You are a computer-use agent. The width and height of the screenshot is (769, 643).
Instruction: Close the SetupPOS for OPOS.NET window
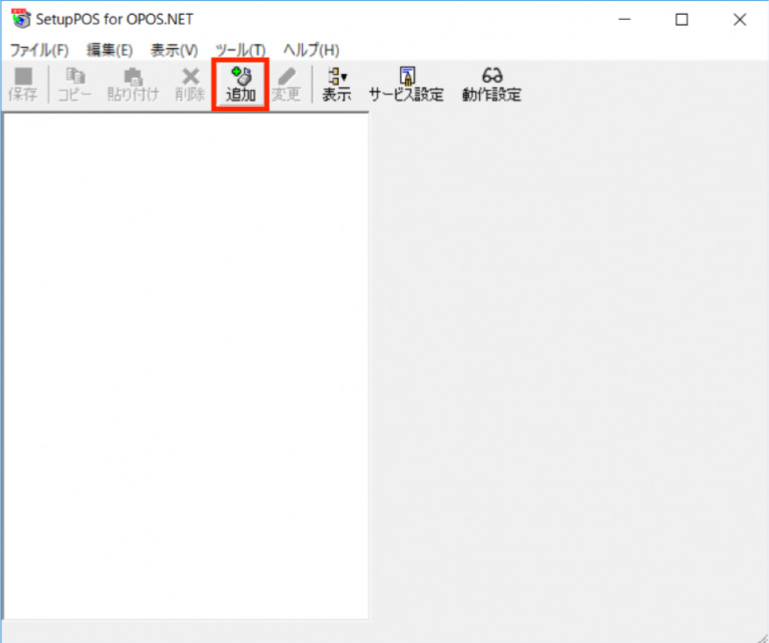click(740, 19)
